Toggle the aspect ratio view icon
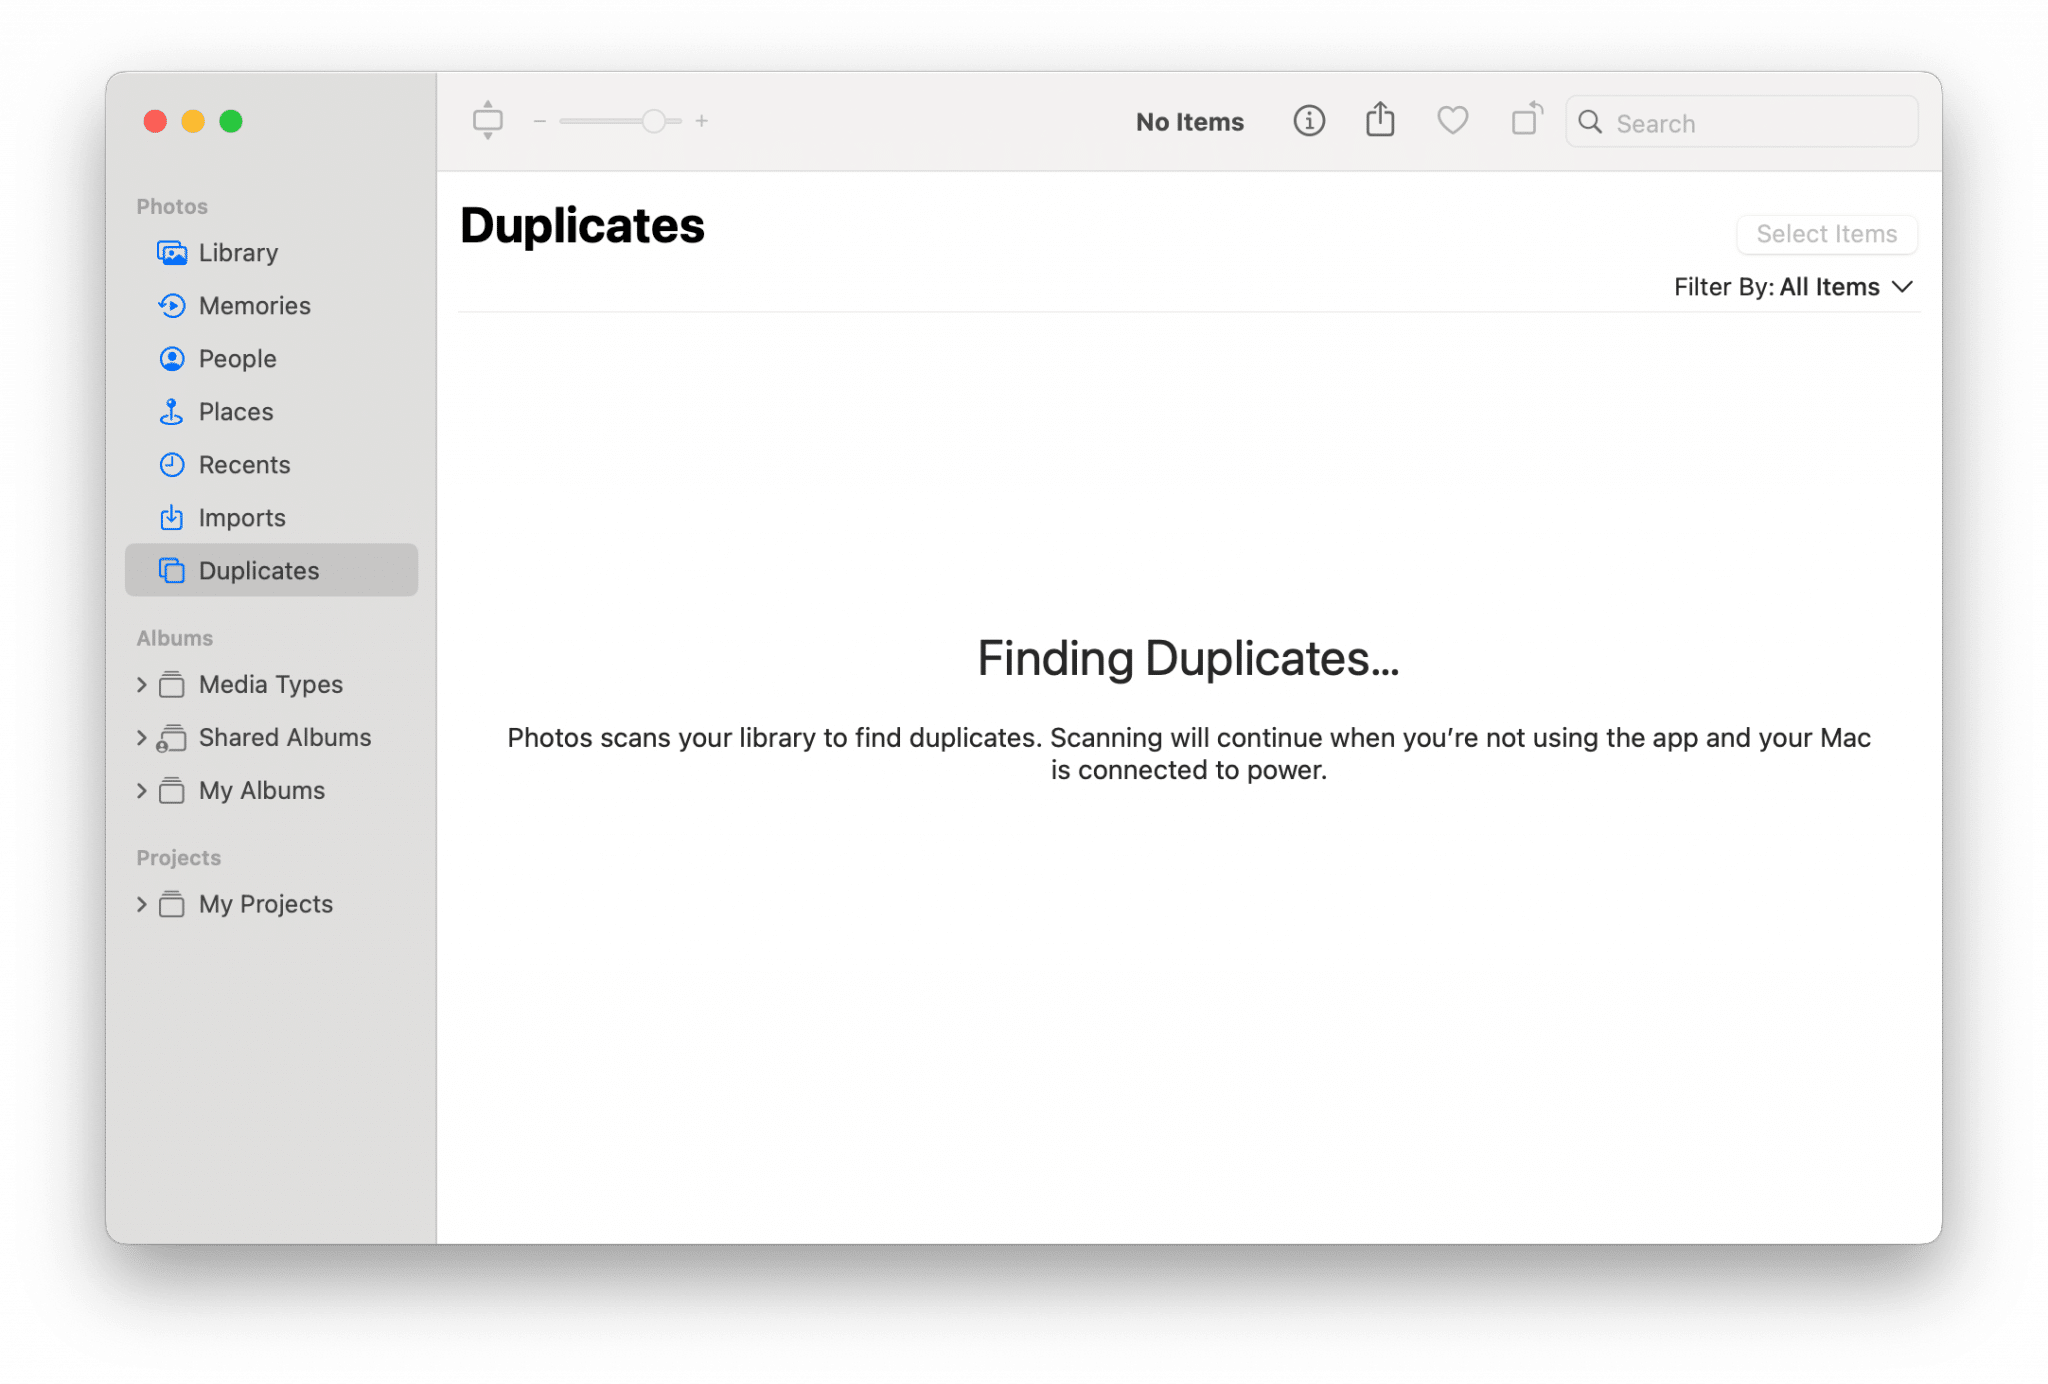The width and height of the screenshot is (2048, 1384). coord(489,120)
